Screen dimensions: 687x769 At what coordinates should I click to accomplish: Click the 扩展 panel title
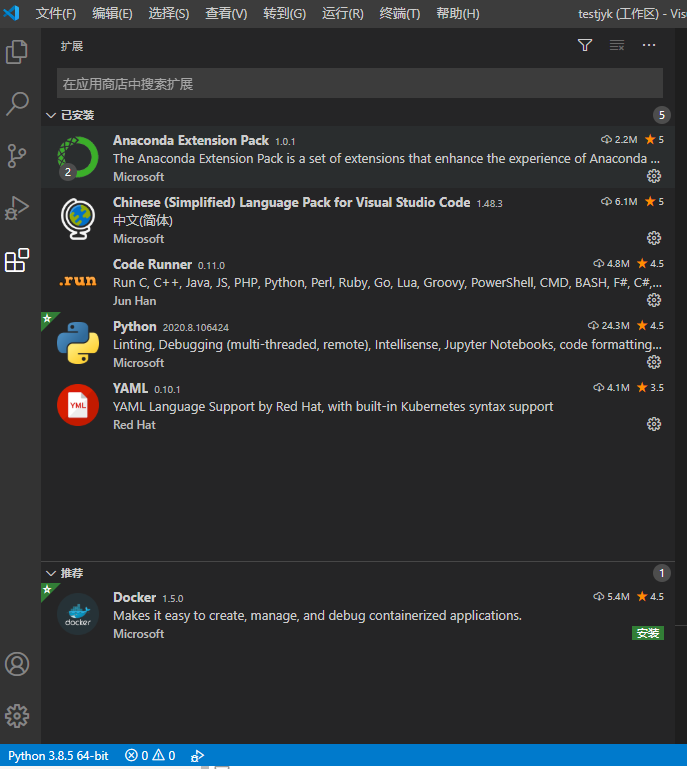pos(72,46)
